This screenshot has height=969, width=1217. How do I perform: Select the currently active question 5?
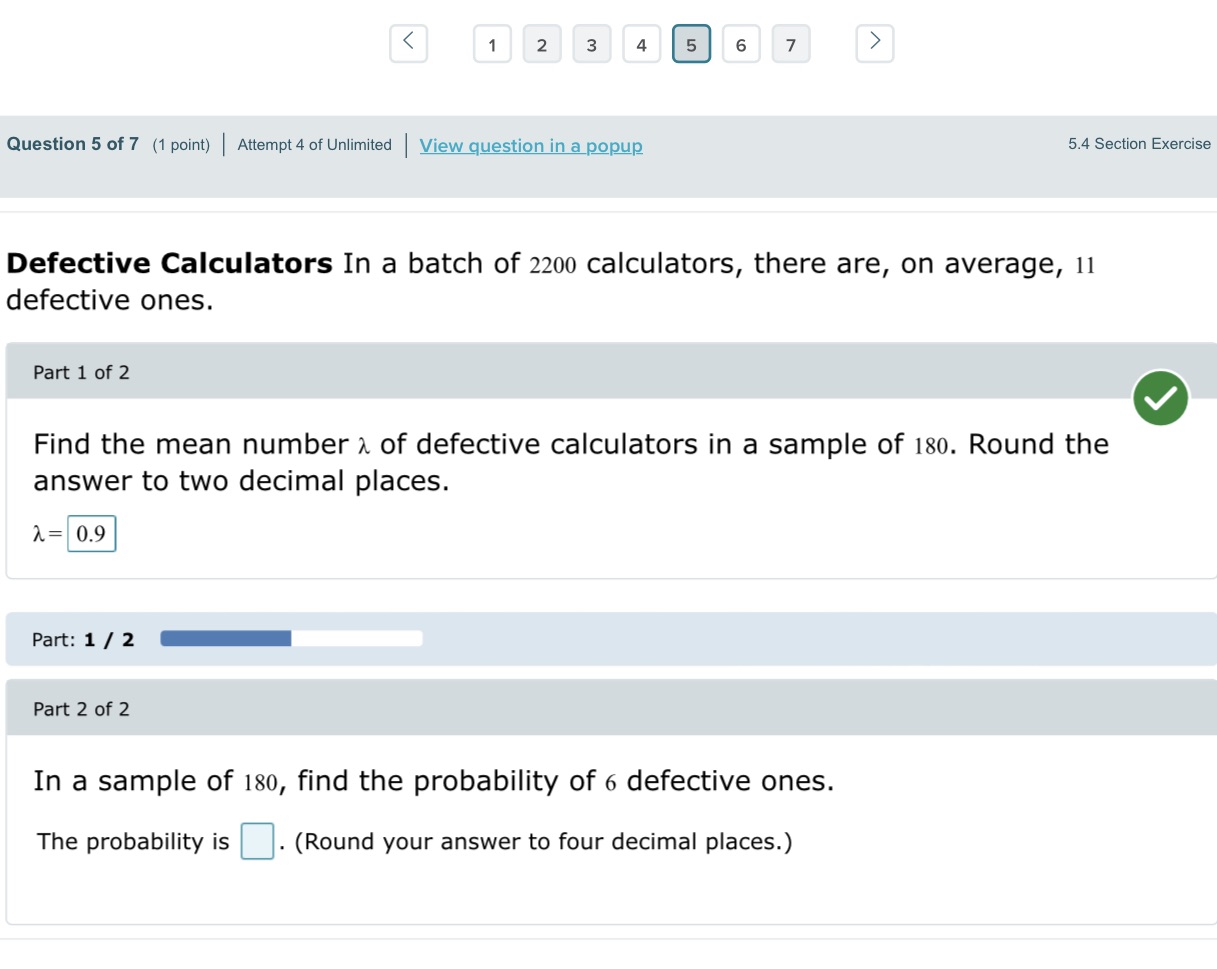[691, 45]
